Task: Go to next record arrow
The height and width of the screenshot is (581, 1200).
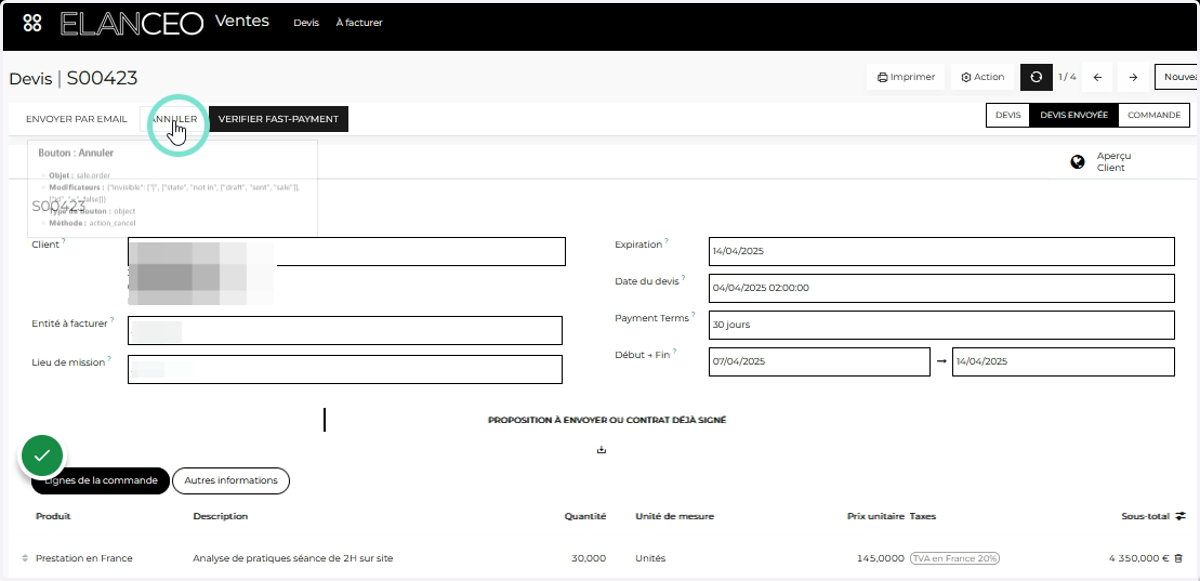Action: pos(1133,77)
